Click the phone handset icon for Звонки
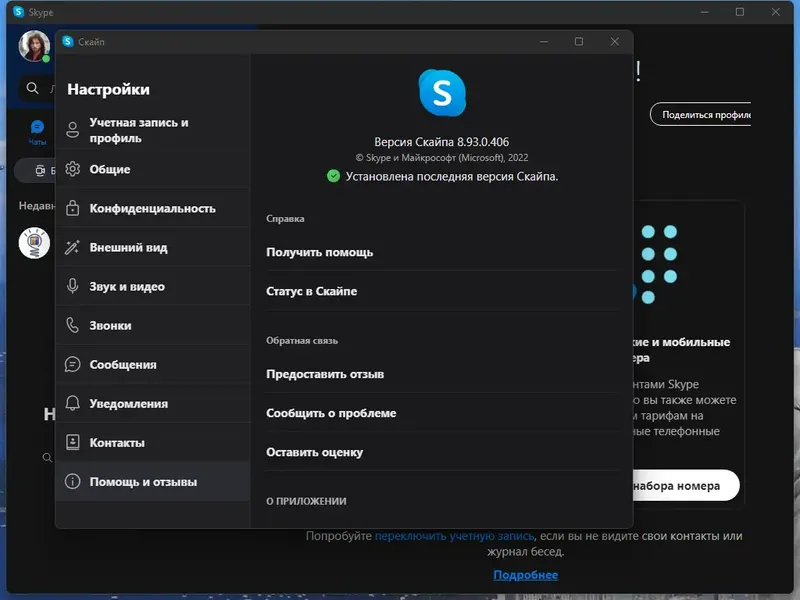 click(72, 325)
